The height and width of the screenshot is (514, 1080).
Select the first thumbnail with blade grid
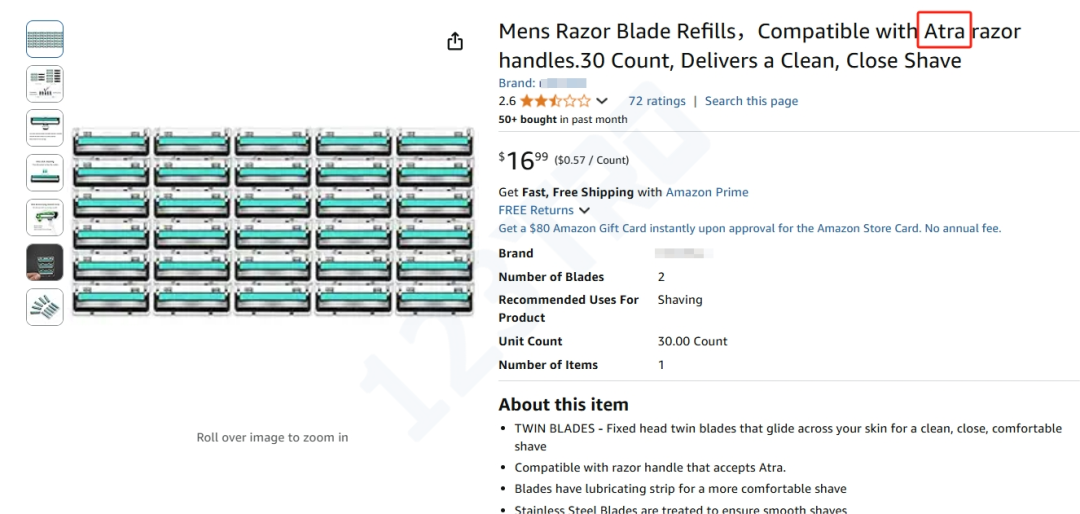[45, 39]
